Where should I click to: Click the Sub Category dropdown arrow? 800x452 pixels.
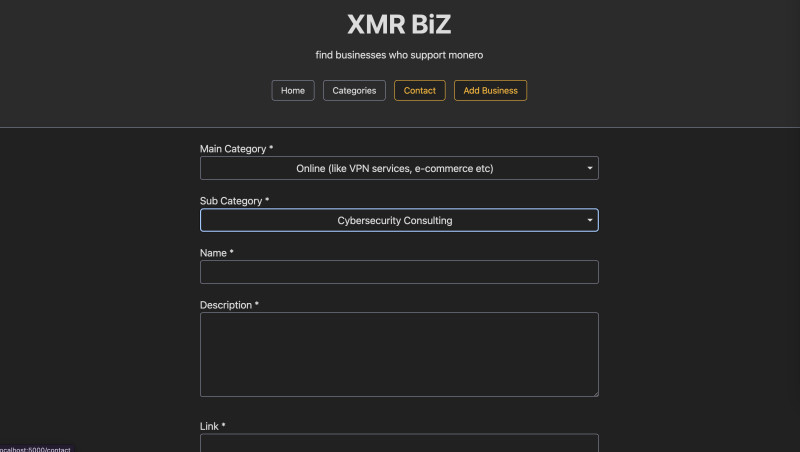(x=590, y=220)
